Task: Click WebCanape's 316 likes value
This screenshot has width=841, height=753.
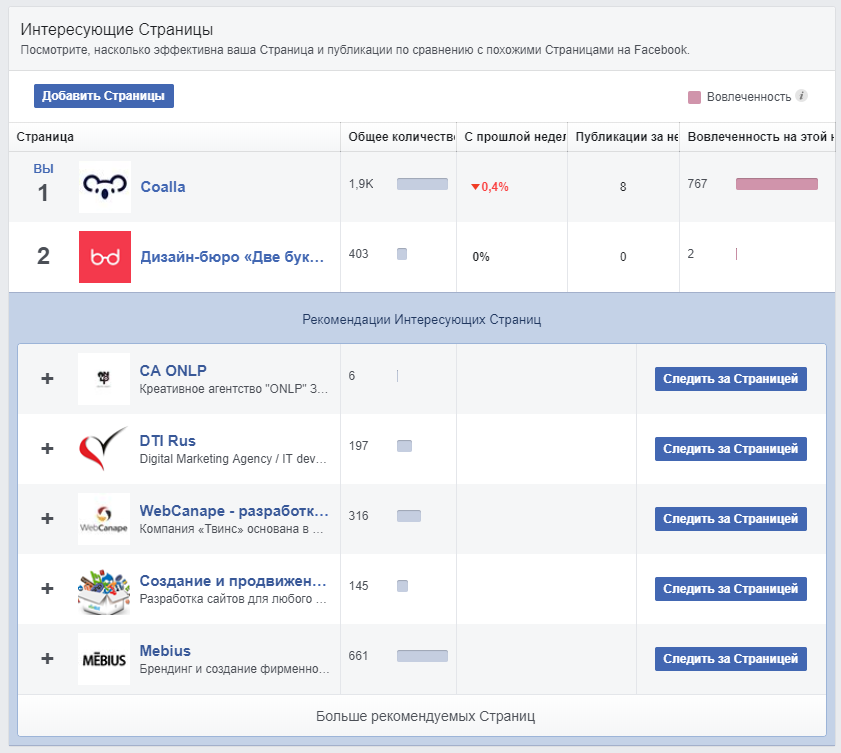Action: pyautogui.click(x=358, y=516)
